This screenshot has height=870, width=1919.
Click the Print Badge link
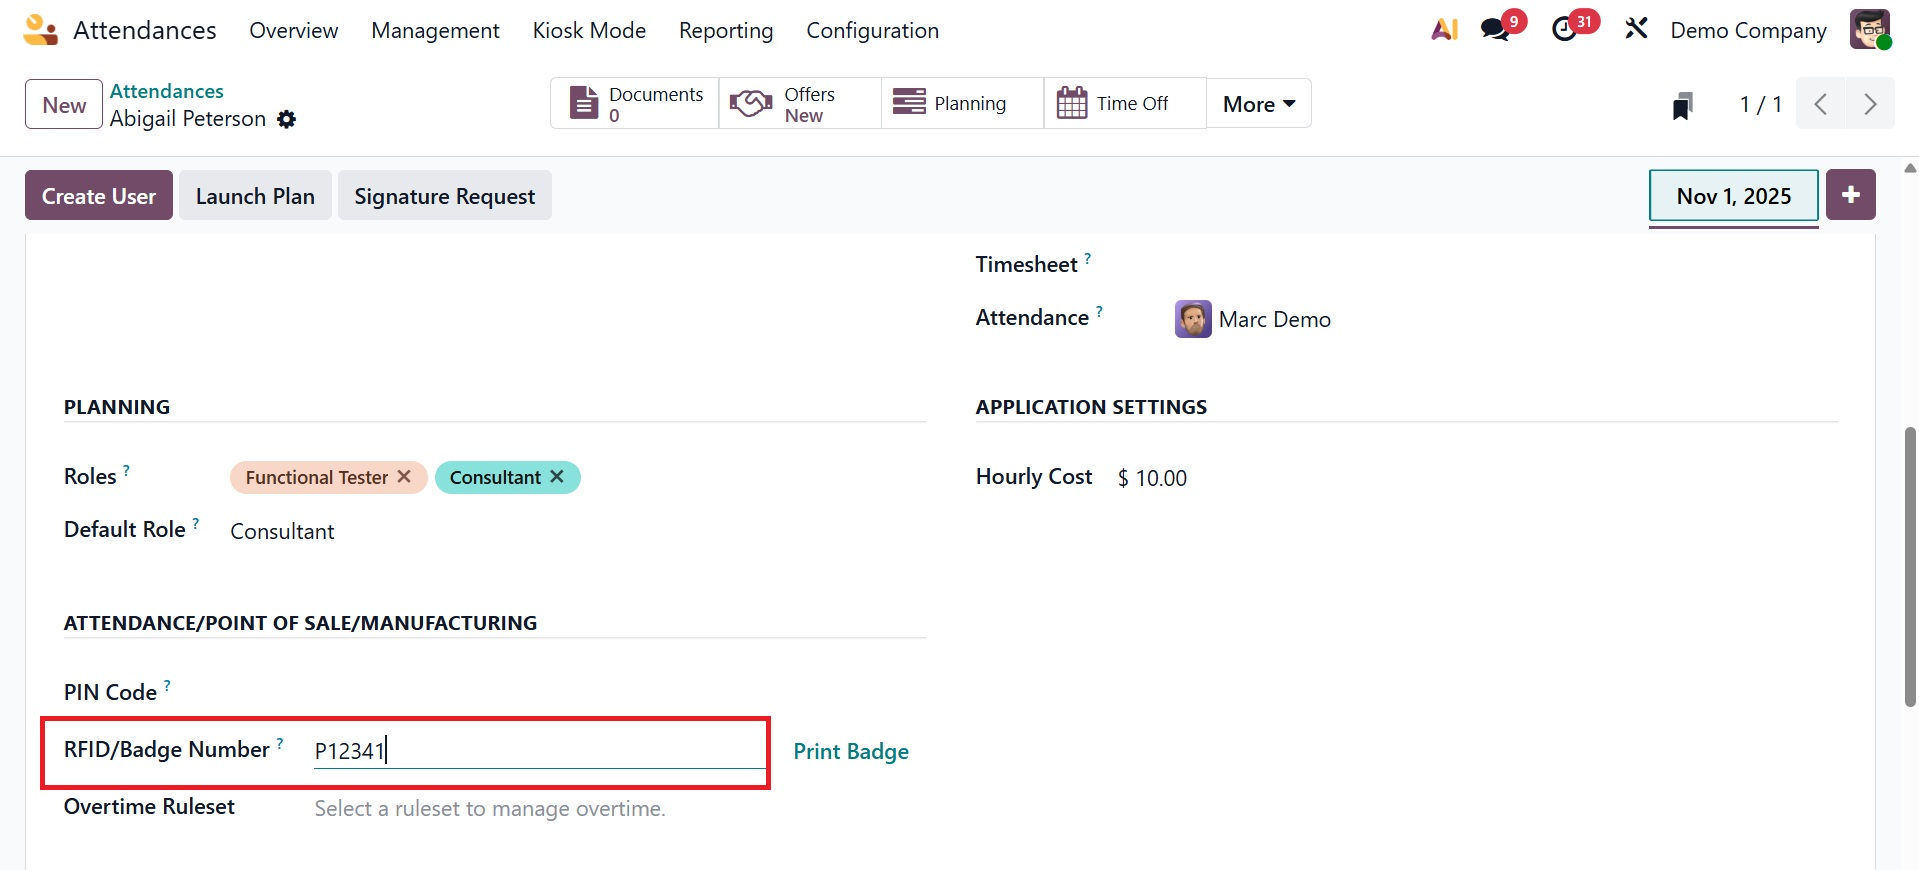click(850, 751)
